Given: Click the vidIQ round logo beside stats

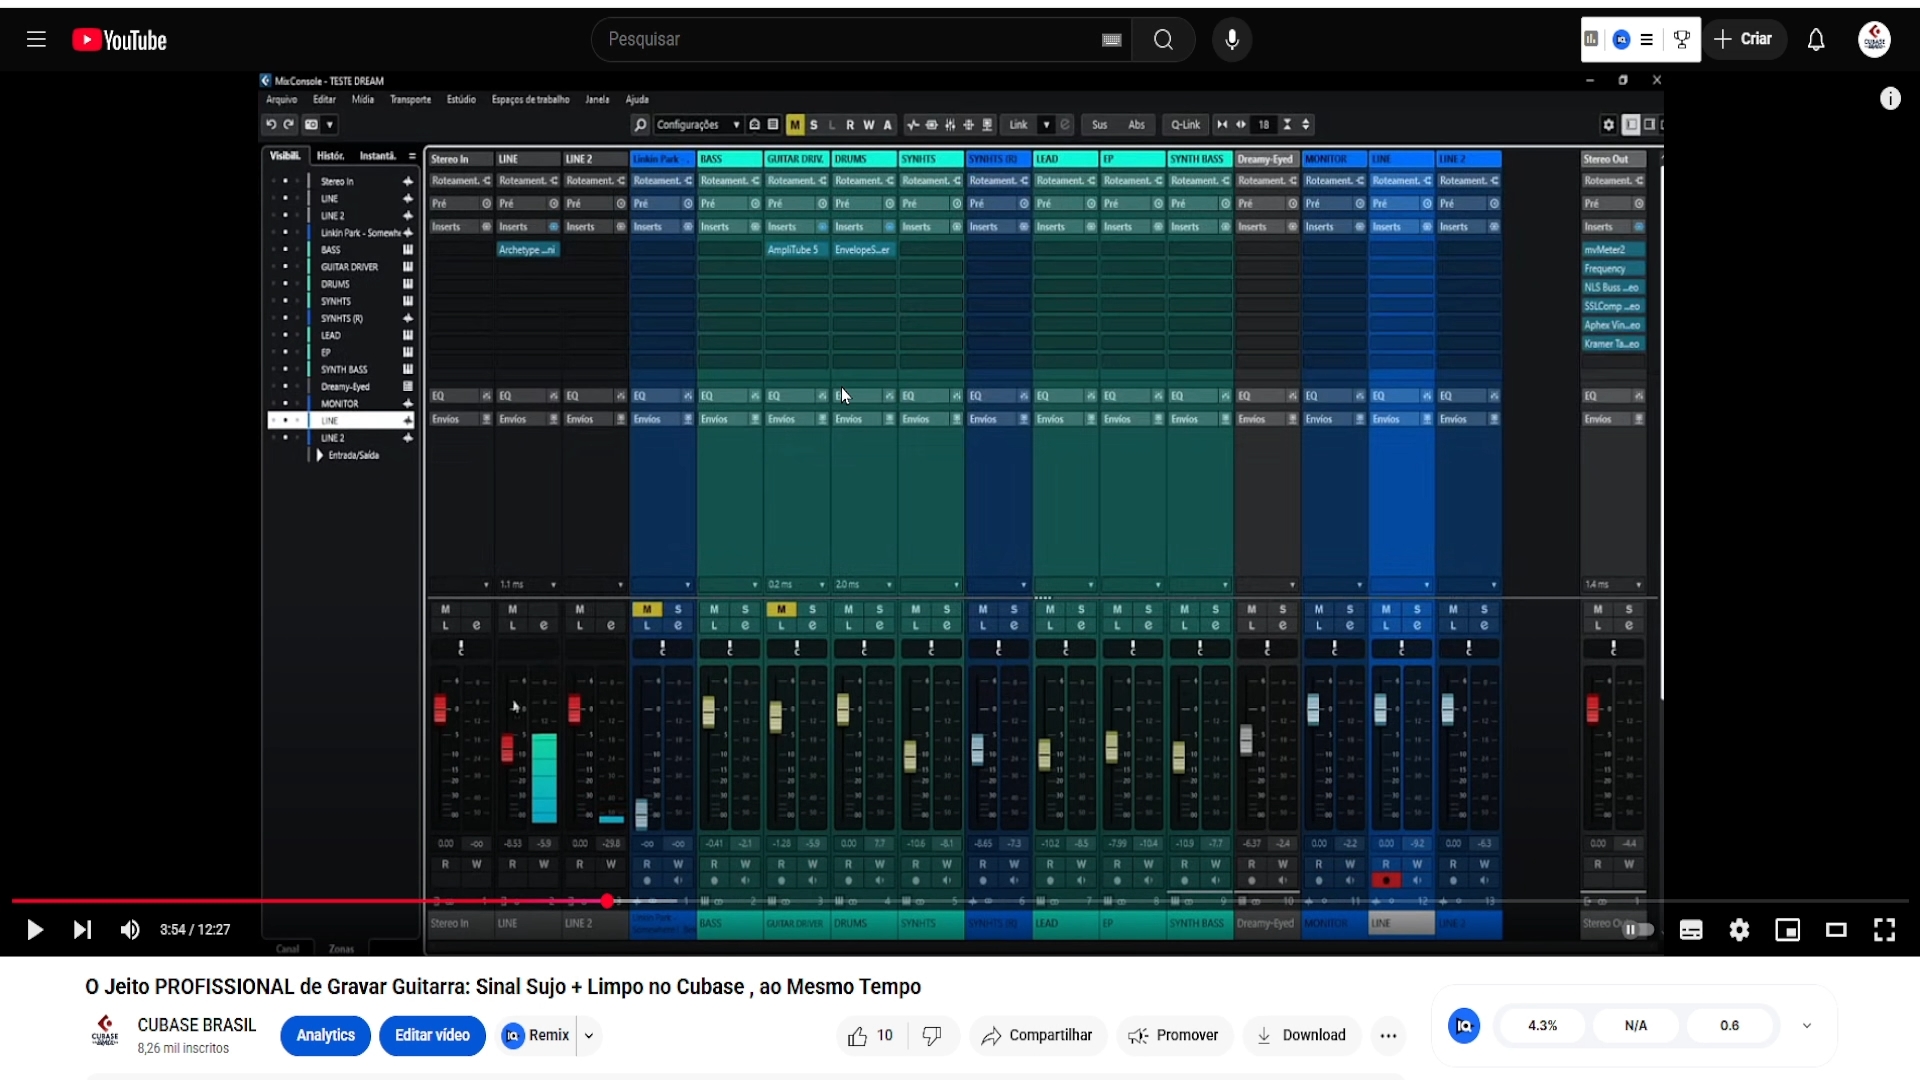Looking at the screenshot, I should click(1464, 1026).
